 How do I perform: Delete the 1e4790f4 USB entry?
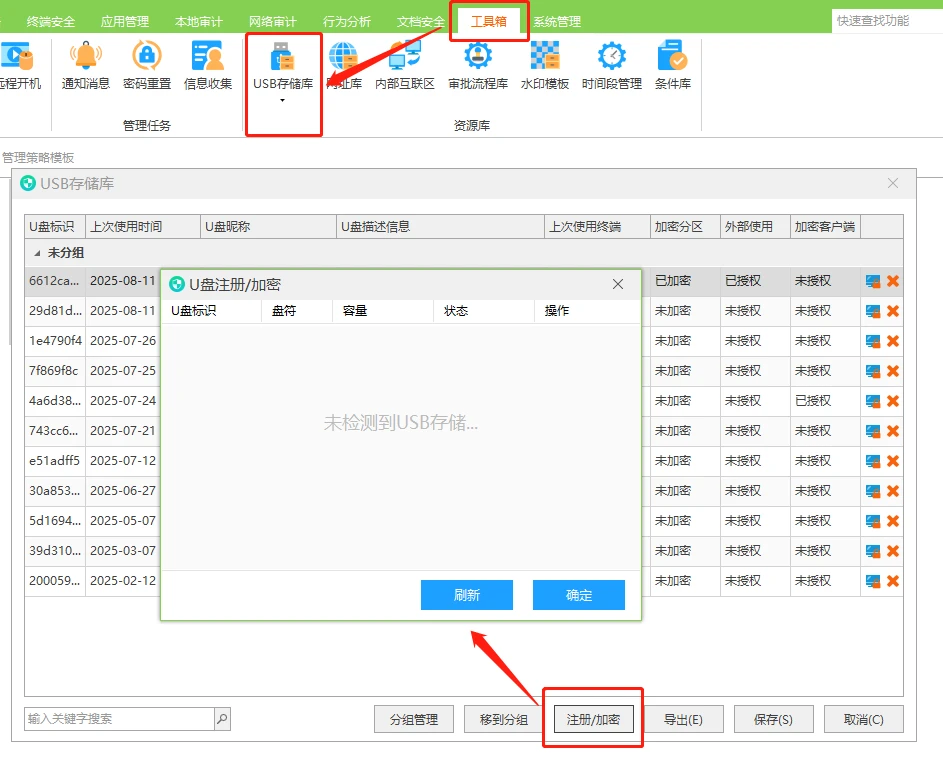click(893, 341)
